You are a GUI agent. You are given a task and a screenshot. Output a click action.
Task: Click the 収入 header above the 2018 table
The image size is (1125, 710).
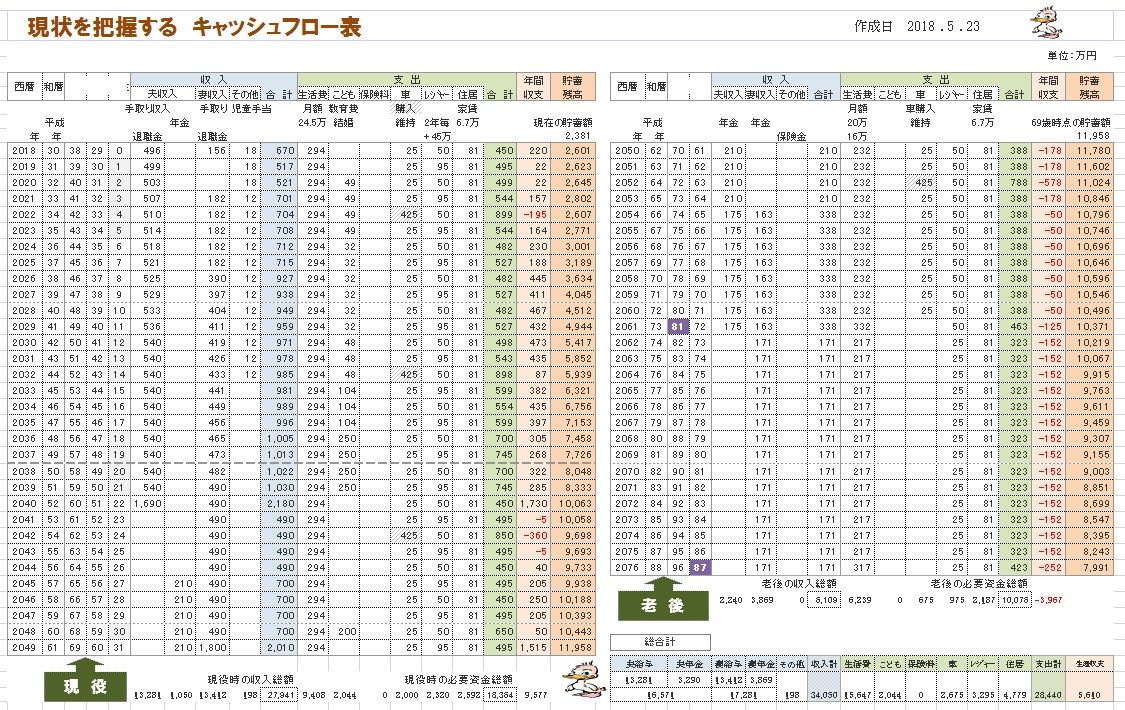tap(214, 79)
